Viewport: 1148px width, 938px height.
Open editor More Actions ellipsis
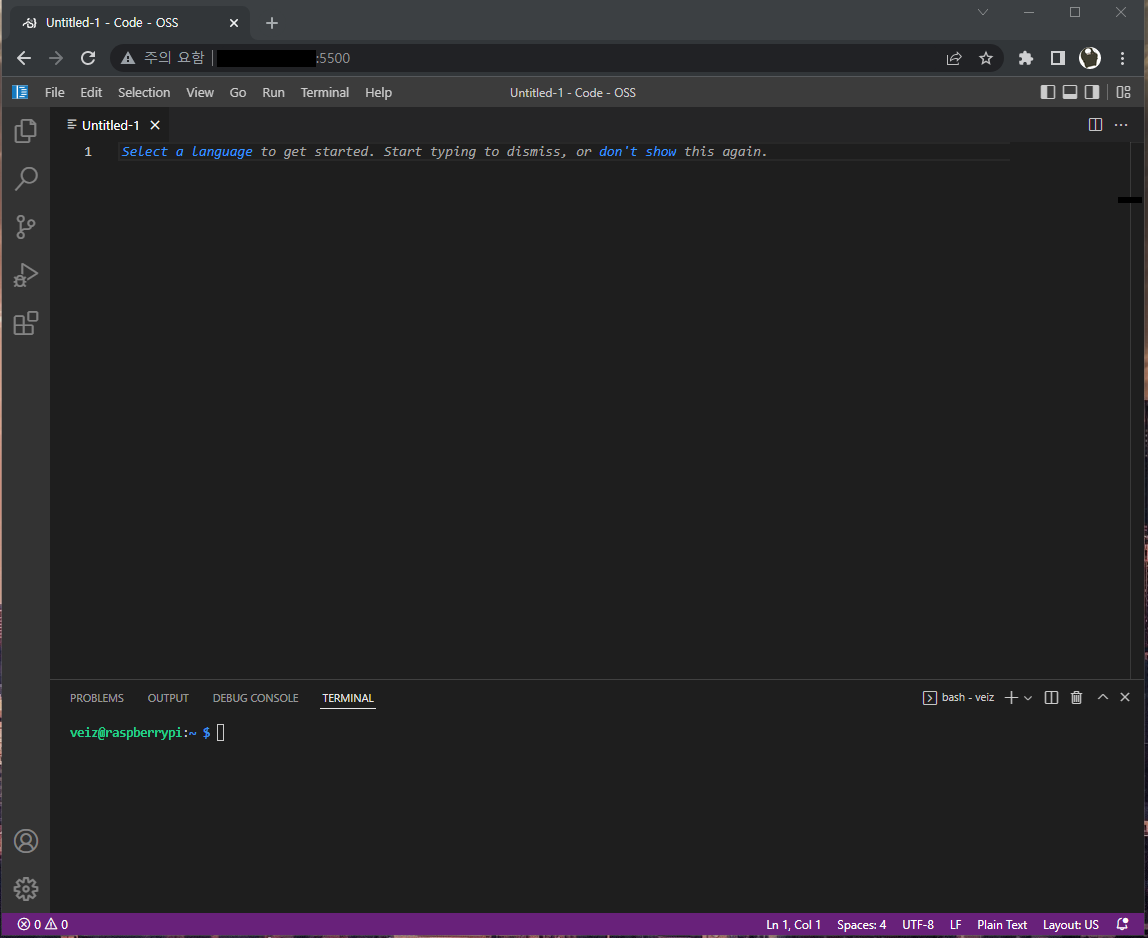1121,124
